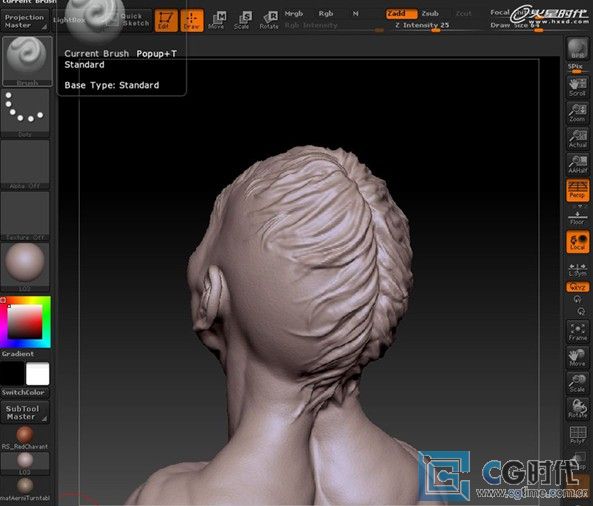This screenshot has height=506, width=593.
Task: Toggle the Floor grid
Action: pos(577,218)
